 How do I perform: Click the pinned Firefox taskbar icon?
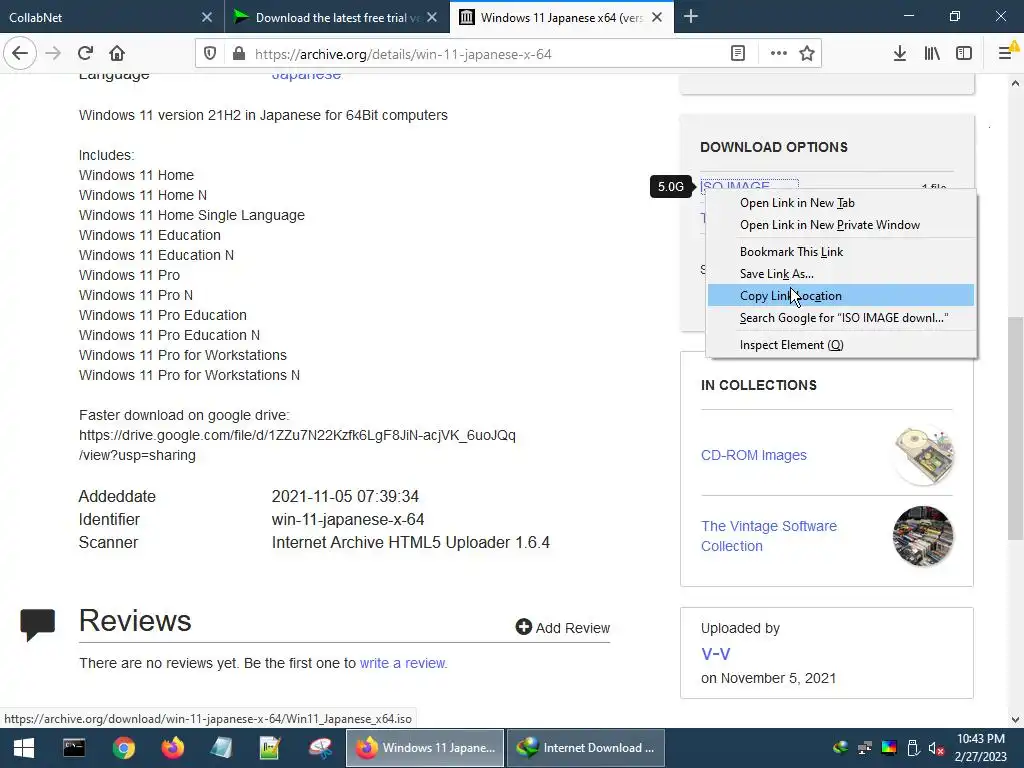click(172, 748)
